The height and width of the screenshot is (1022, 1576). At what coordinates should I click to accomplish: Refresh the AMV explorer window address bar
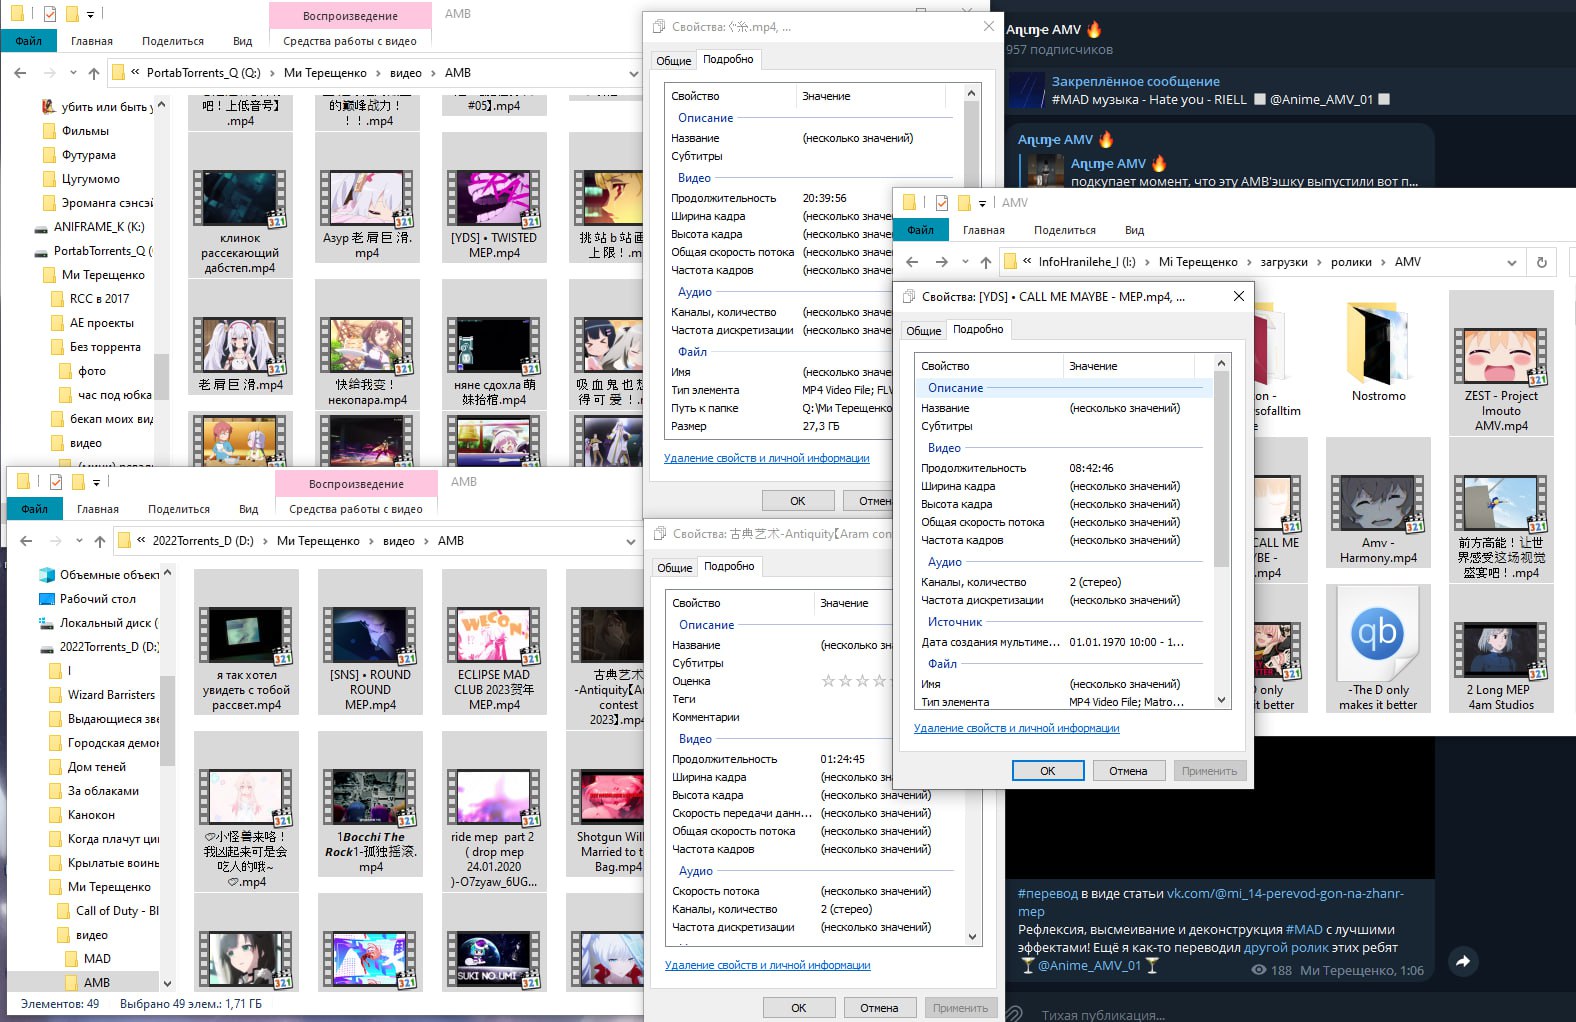(1542, 262)
